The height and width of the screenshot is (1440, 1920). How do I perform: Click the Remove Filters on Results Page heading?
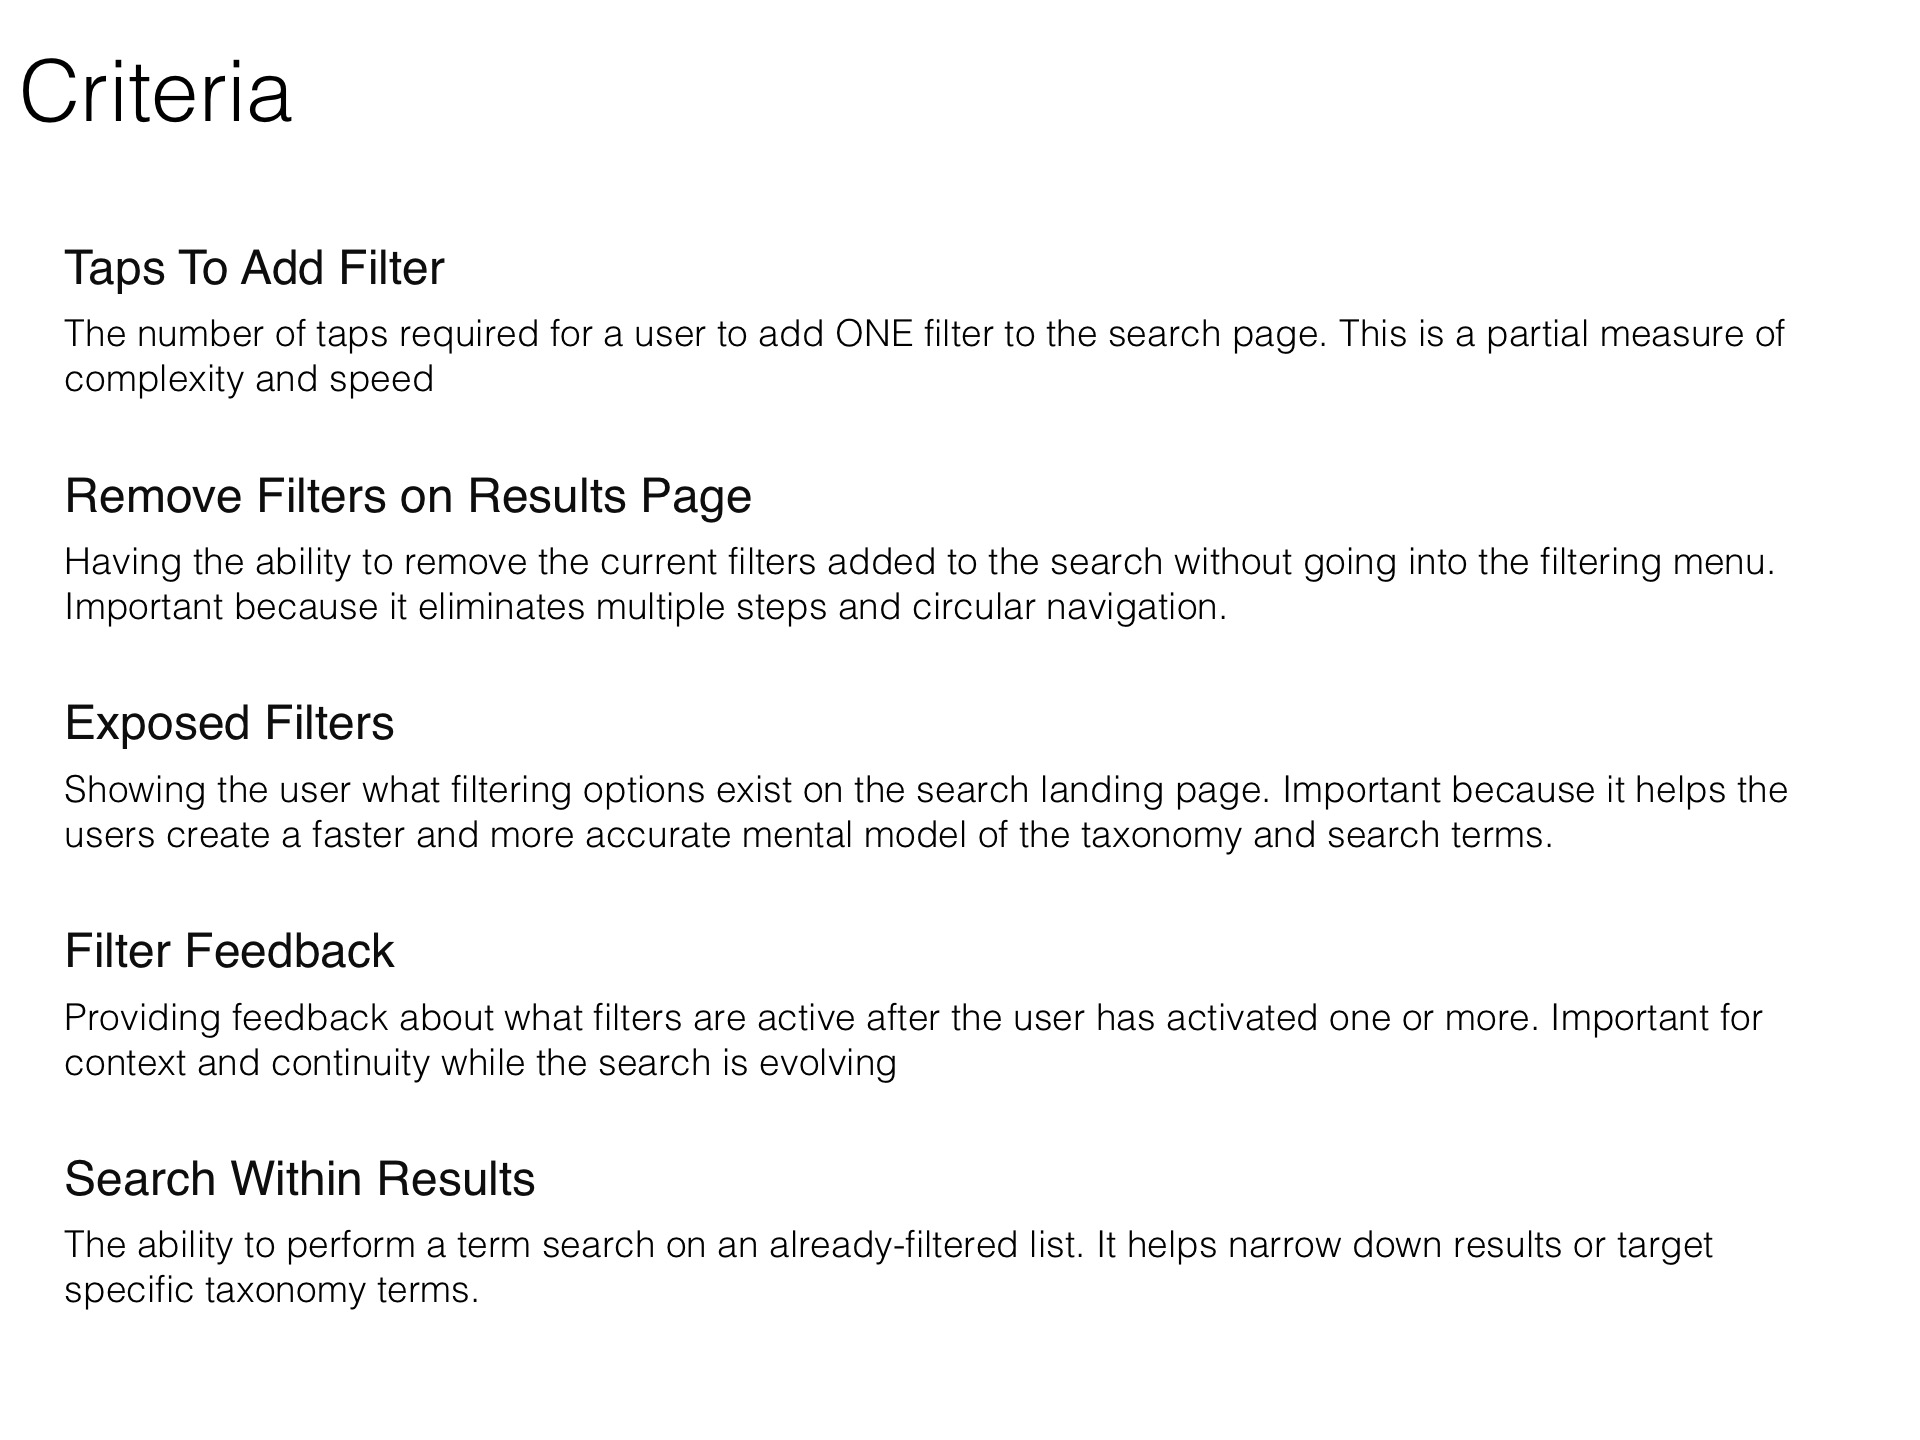[408, 496]
